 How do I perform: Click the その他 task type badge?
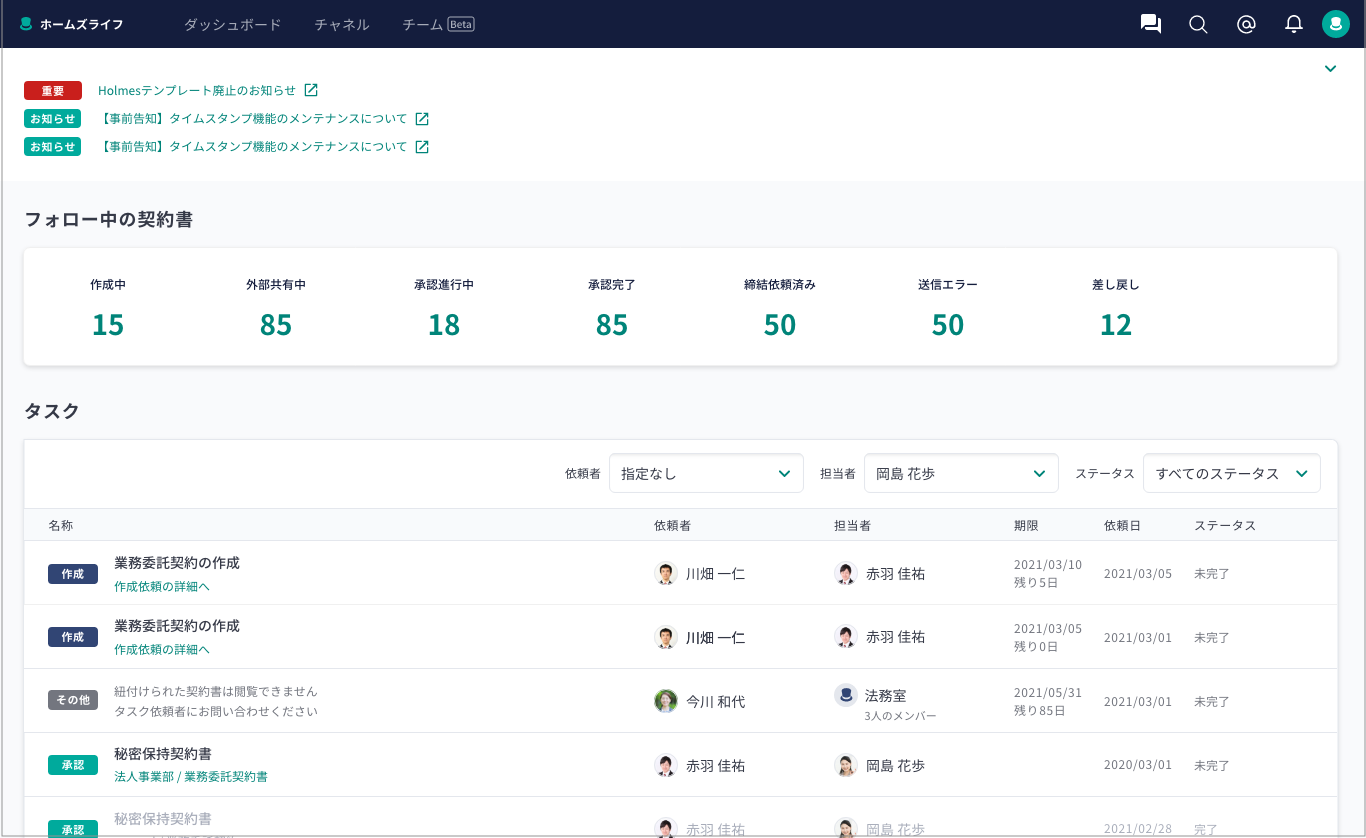[x=73, y=701]
